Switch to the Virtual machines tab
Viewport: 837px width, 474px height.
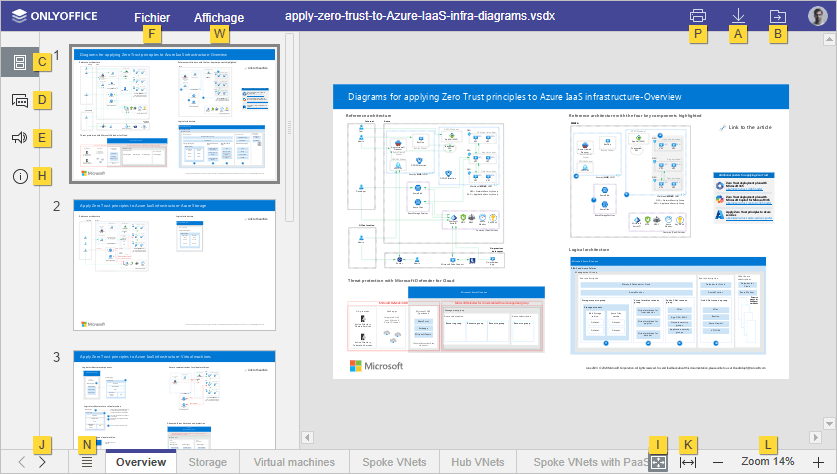pyautogui.click(x=294, y=462)
